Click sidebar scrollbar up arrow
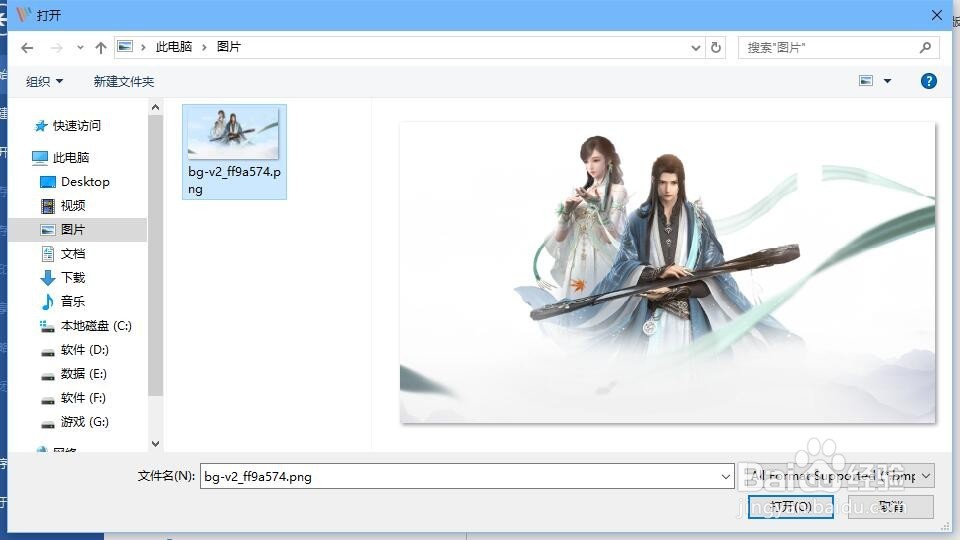This screenshot has height=540, width=960. point(156,108)
